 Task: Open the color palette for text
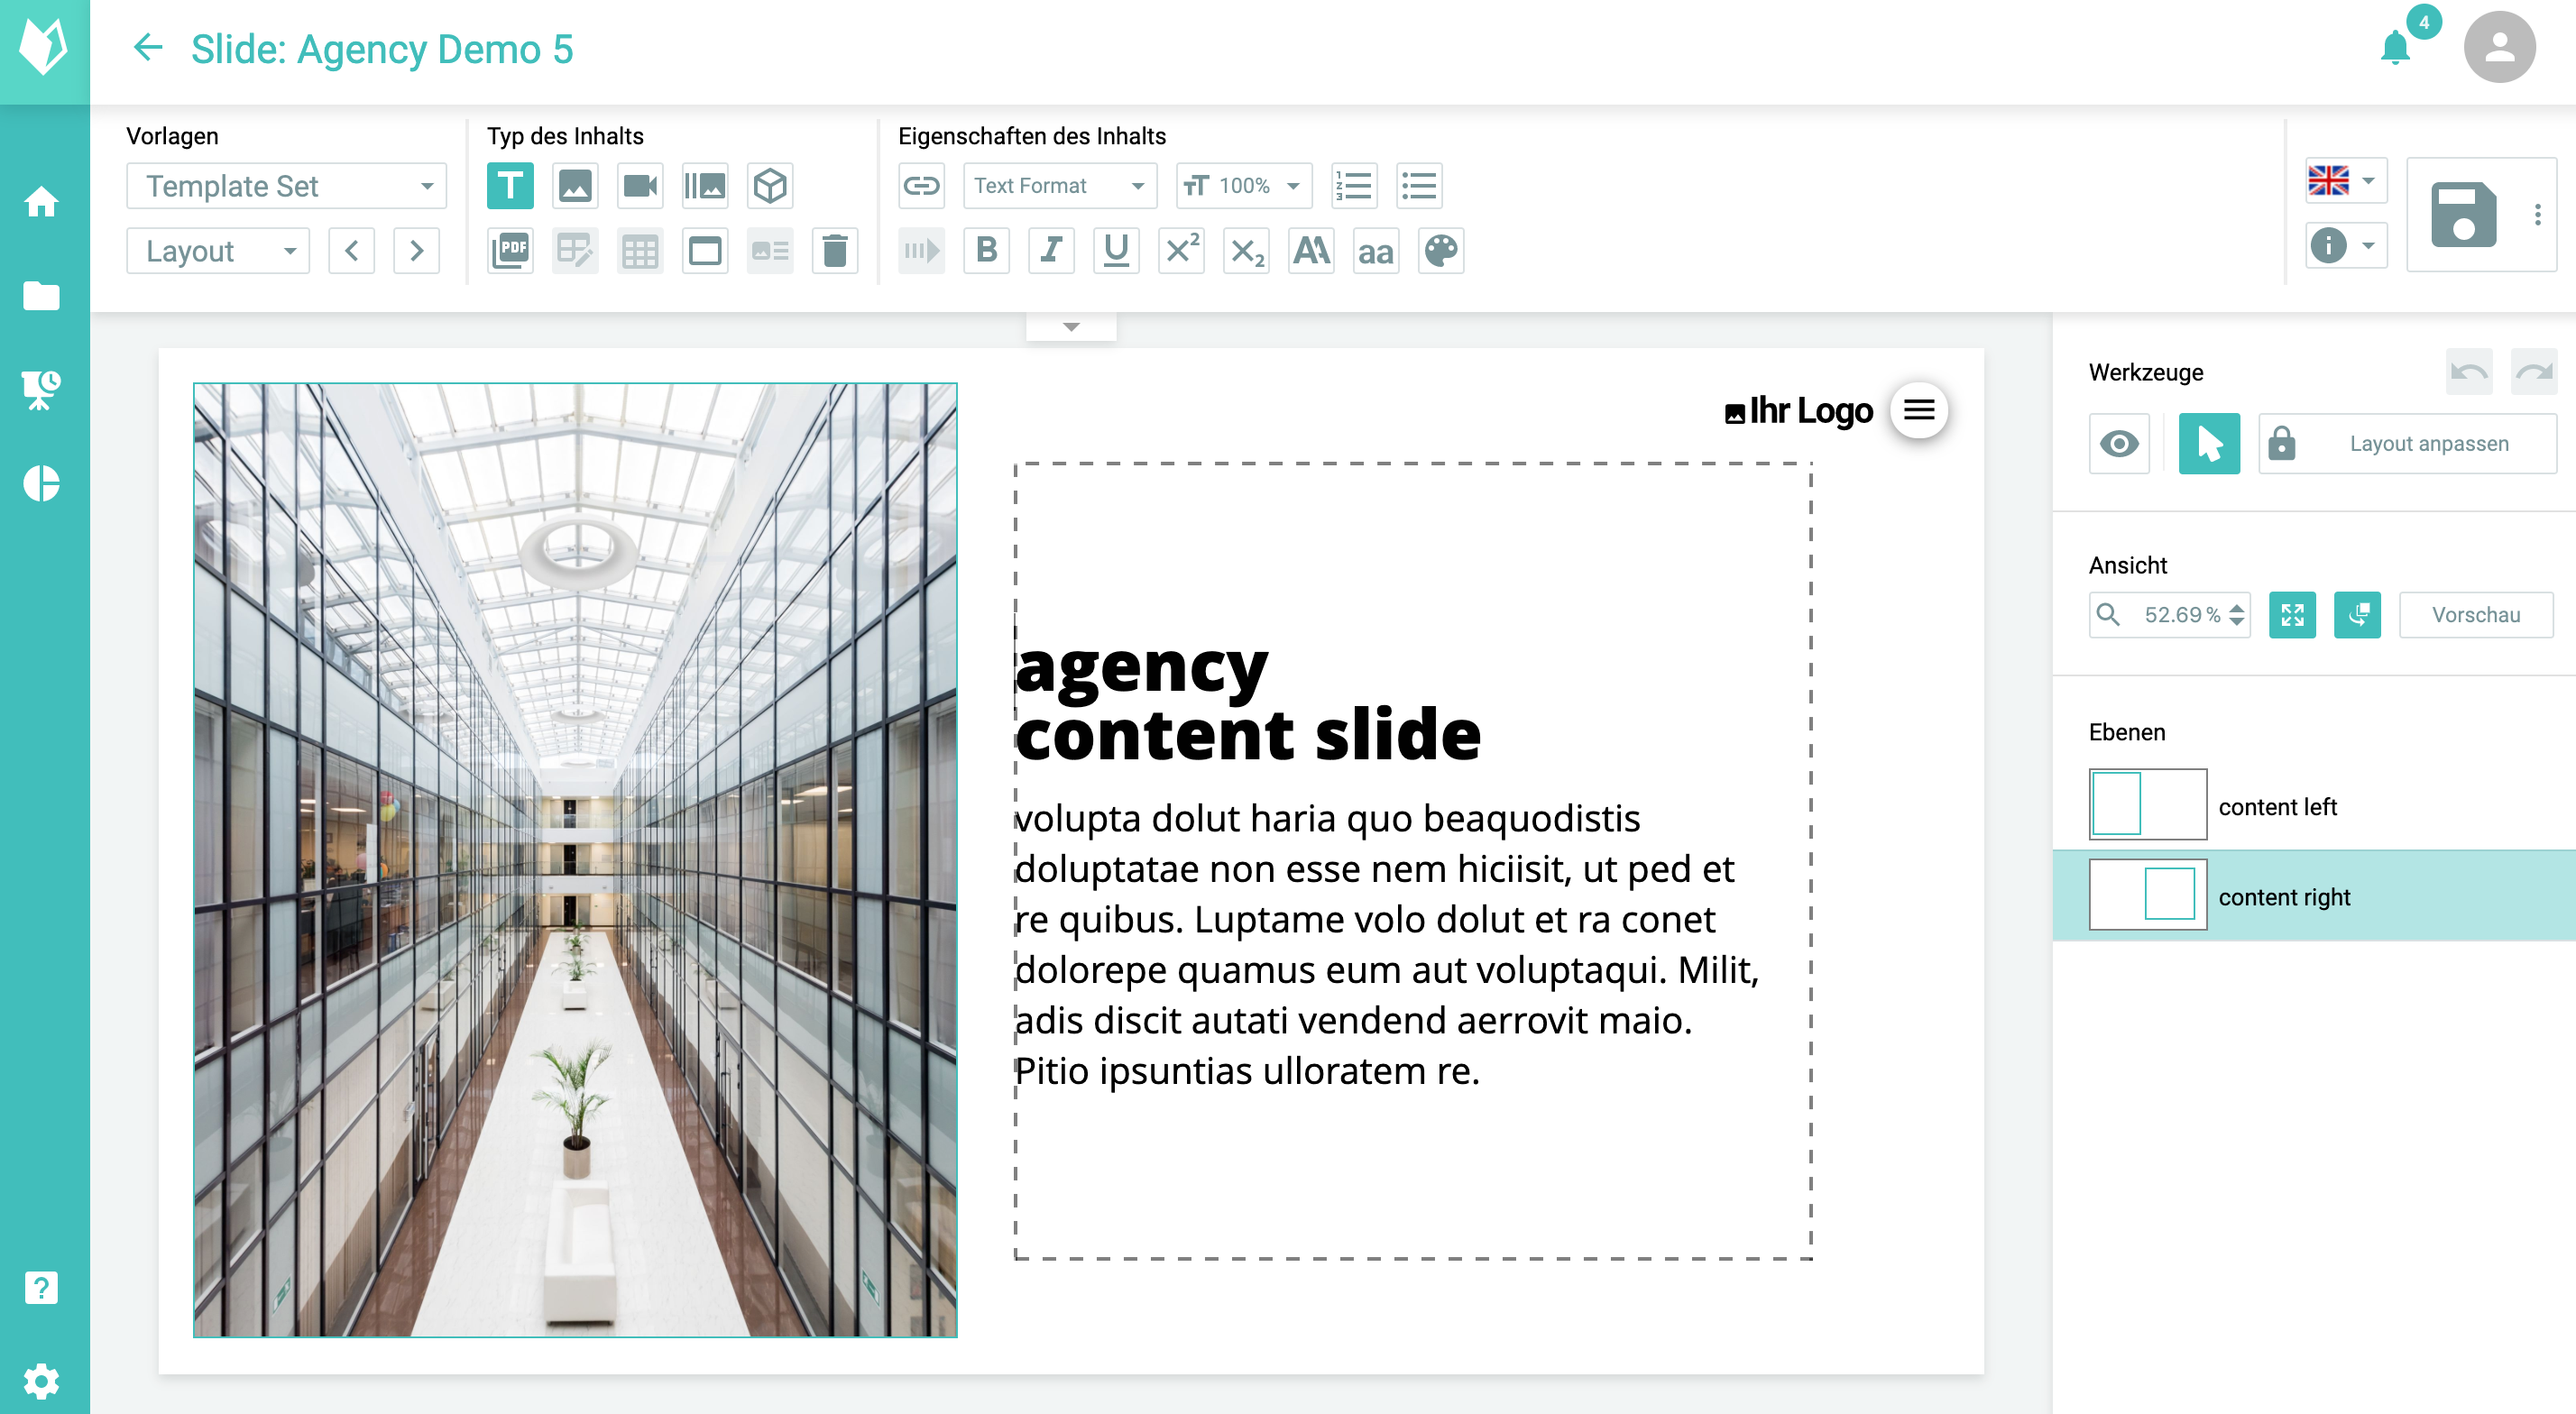(x=1441, y=250)
